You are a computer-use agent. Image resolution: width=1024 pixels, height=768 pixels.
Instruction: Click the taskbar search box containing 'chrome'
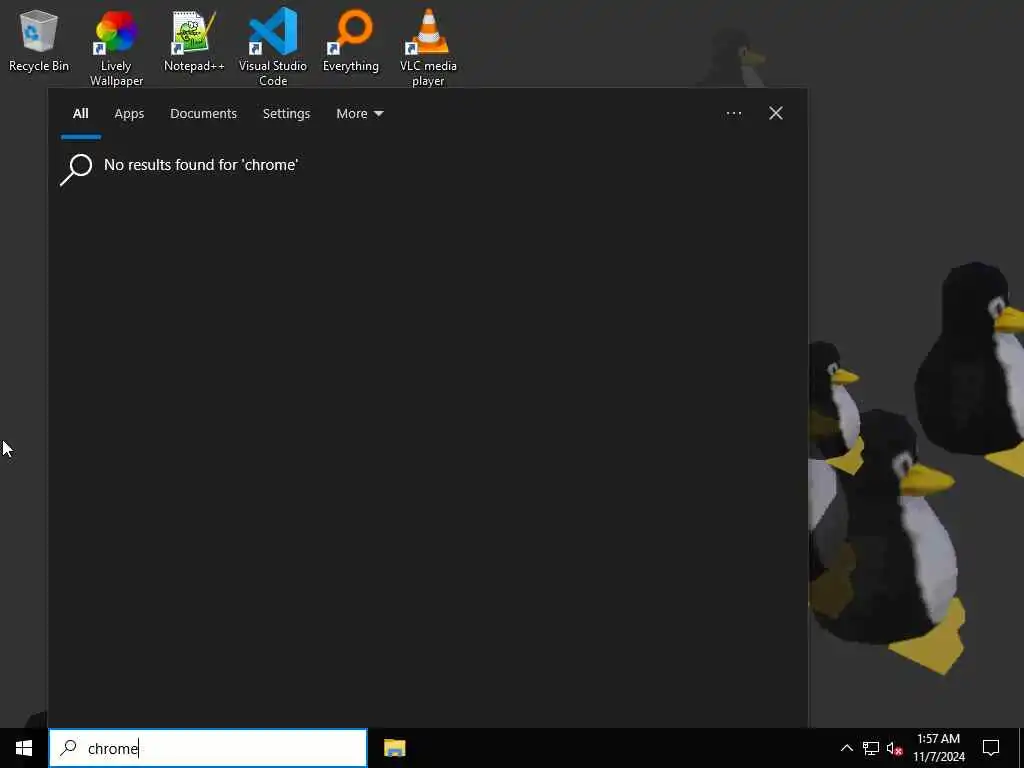(208, 748)
